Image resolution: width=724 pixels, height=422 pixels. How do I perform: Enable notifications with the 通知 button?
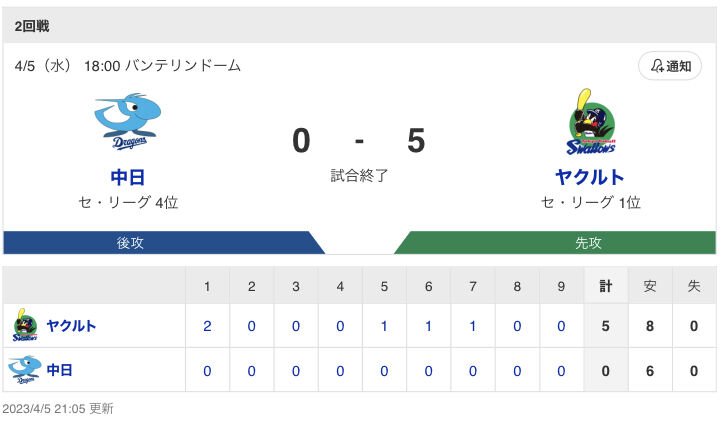point(670,66)
